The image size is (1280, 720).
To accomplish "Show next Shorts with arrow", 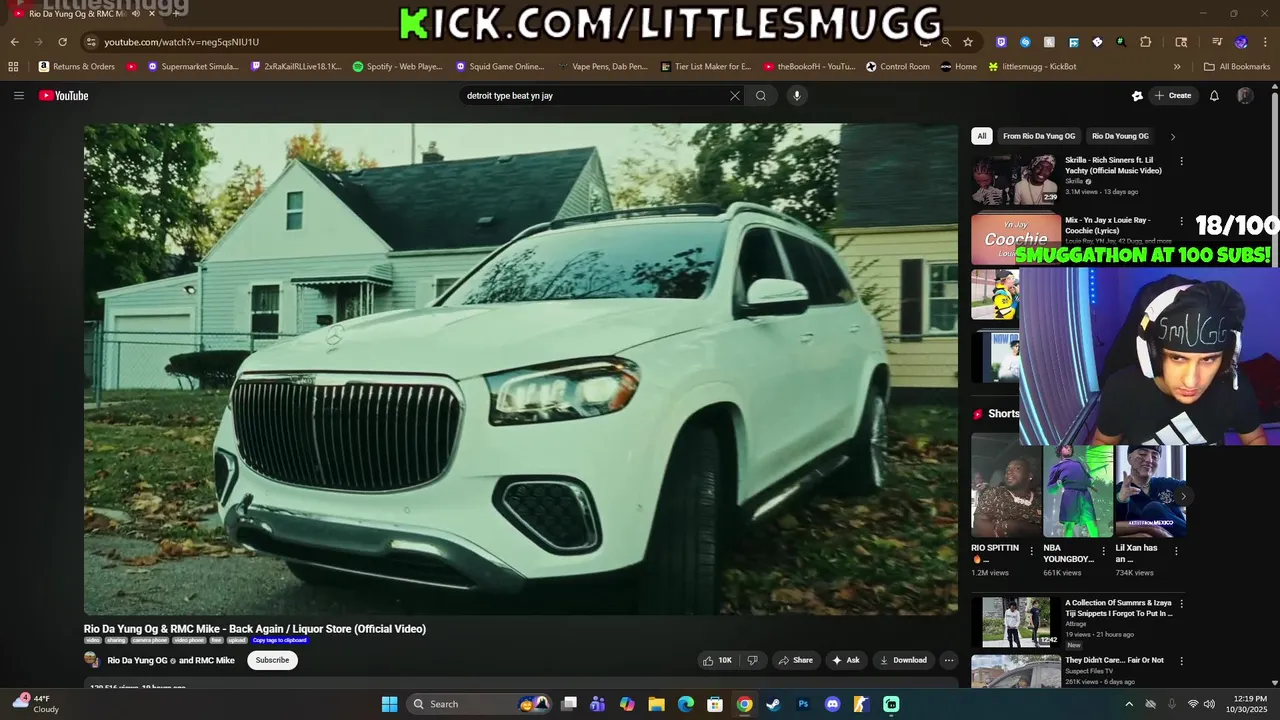I will 1183,496.
